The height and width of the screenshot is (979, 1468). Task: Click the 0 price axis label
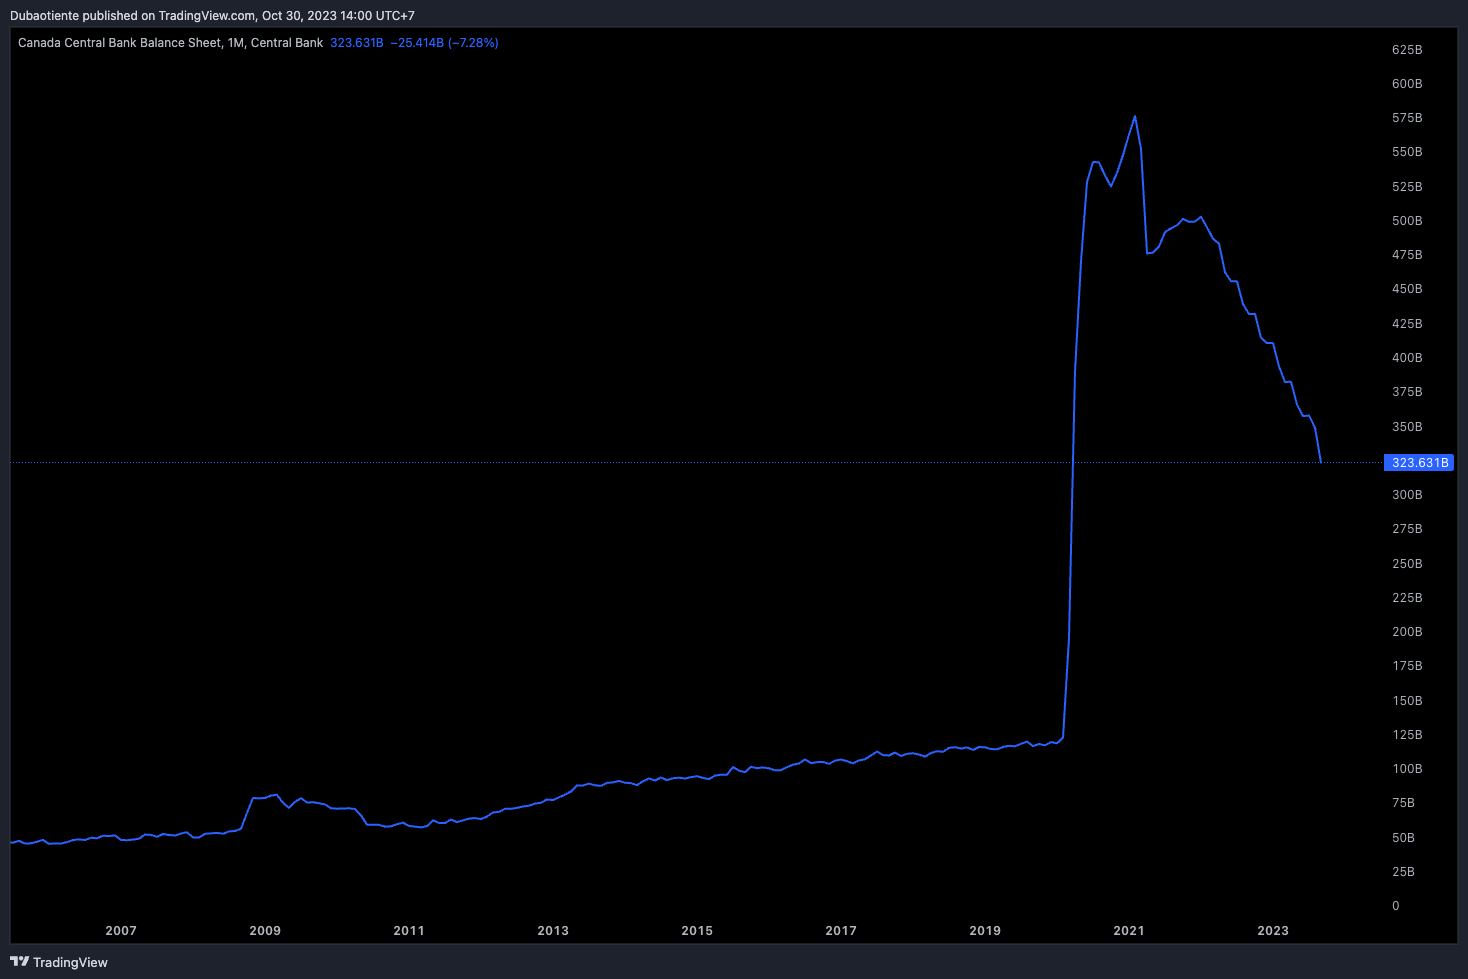tap(1396, 906)
